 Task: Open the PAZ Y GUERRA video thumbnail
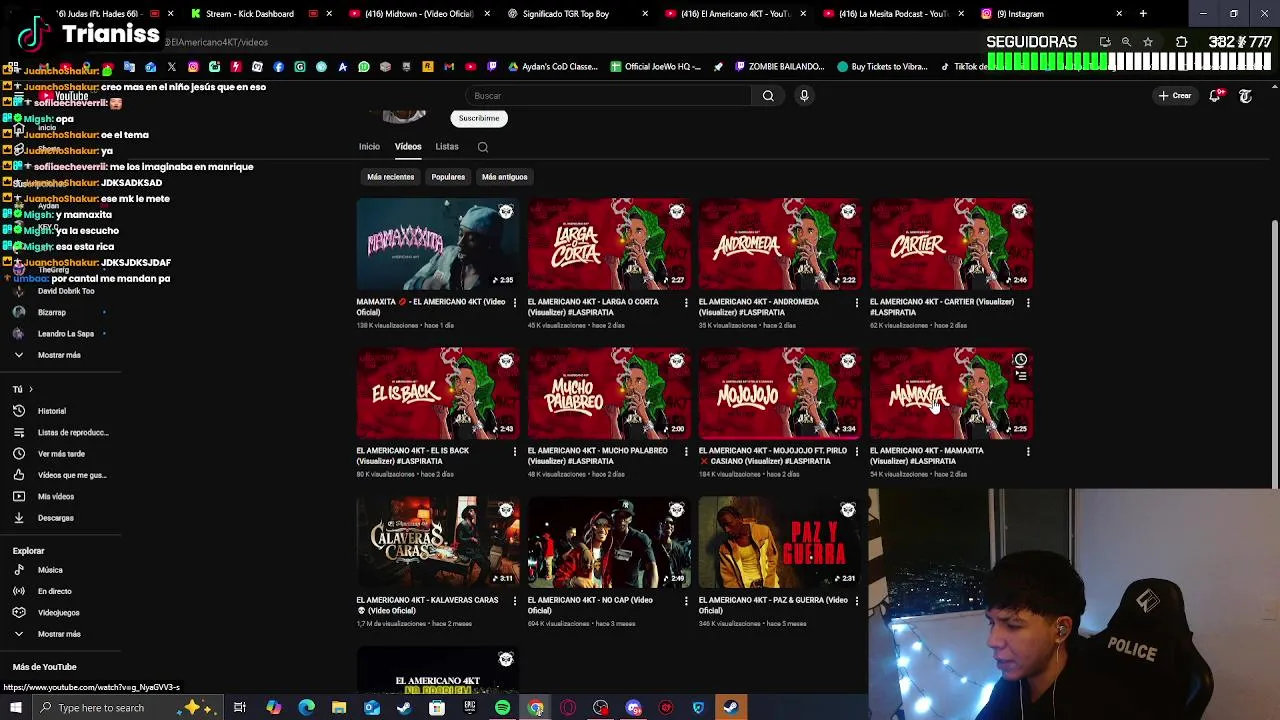(780, 543)
